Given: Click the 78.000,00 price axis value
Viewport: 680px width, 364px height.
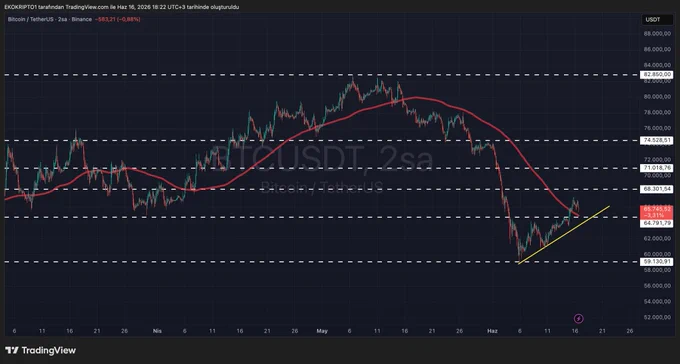Looking at the screenshot, I should tap(657, 112).
